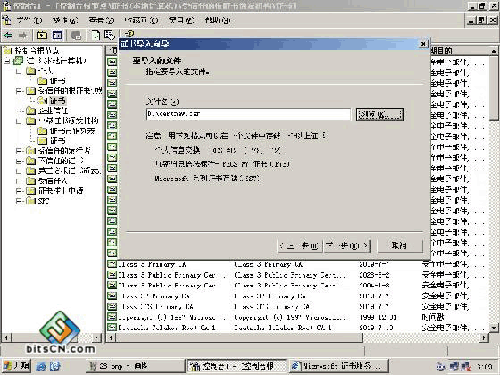Click the list's horizontal scrollbar right arrow
This screenshot has height=375, width=500.
pyautogui.click(x=484, y=338)
